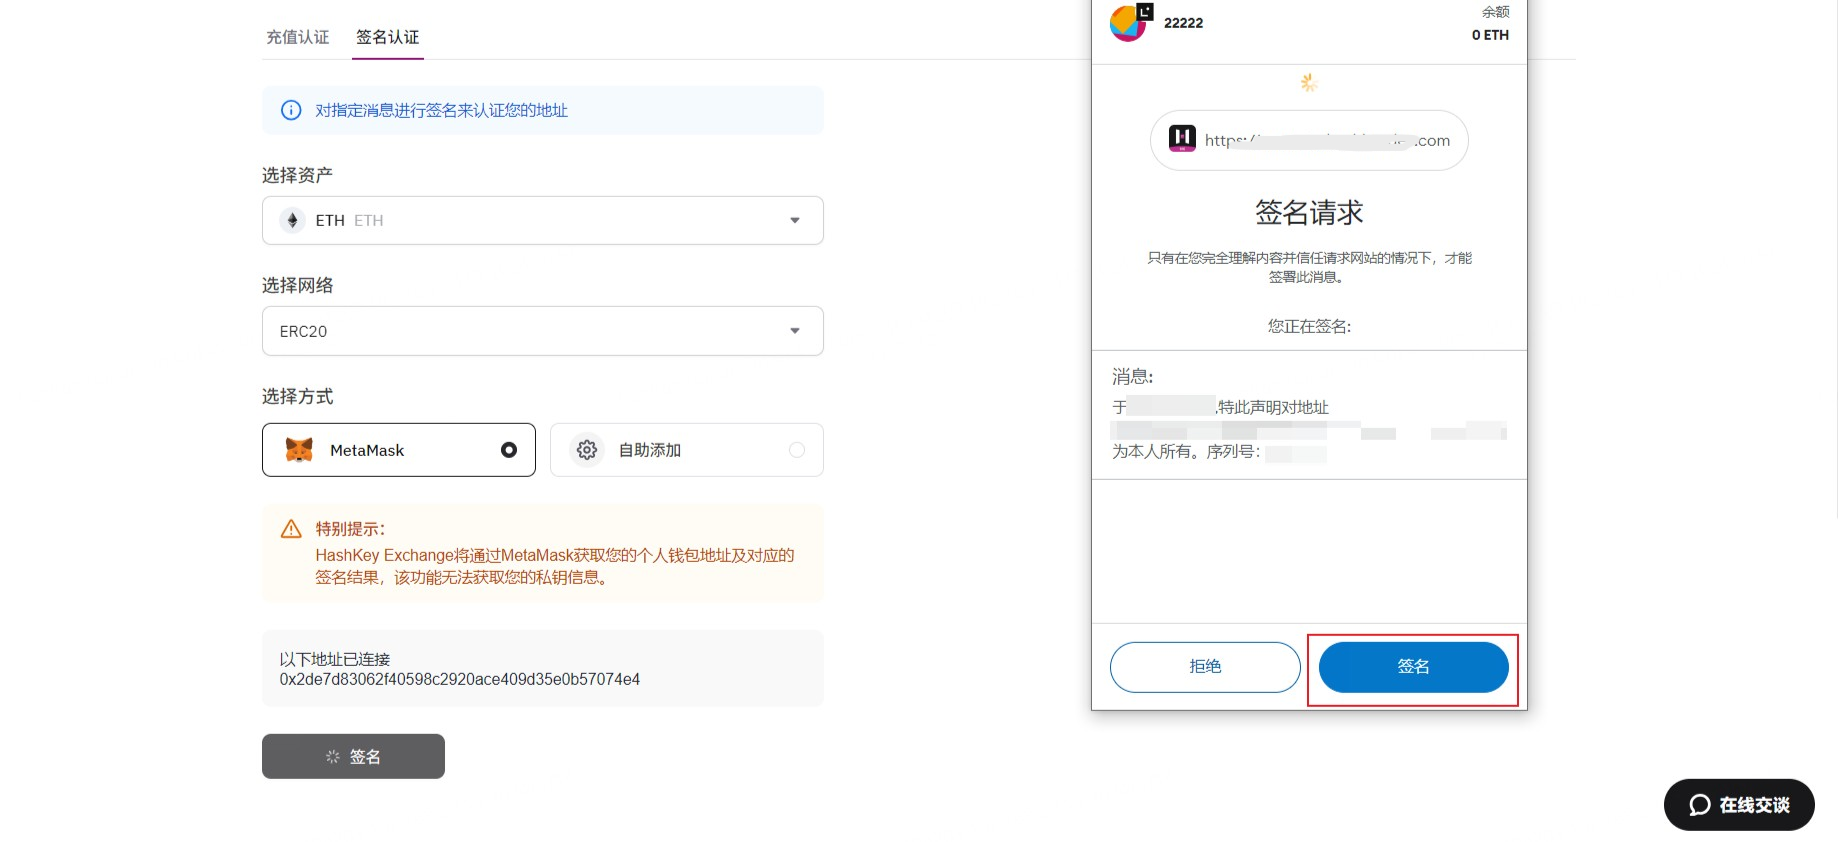Choose the 自助添加 method option

click(687, 450)
